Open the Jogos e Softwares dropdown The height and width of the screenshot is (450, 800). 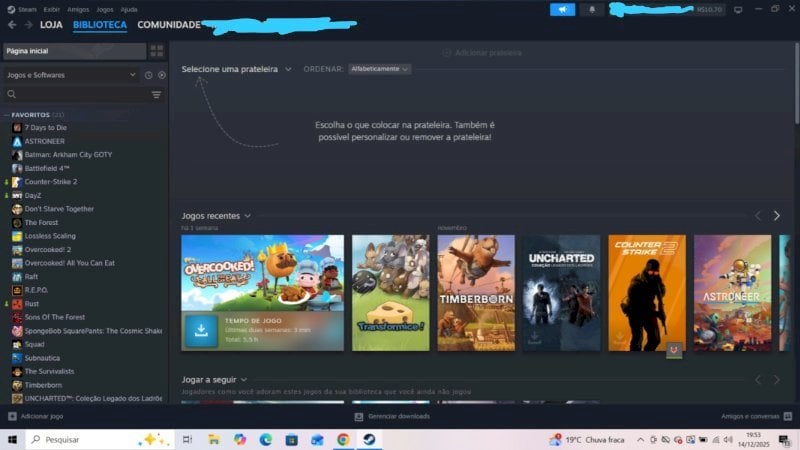(x=70, y=75)
